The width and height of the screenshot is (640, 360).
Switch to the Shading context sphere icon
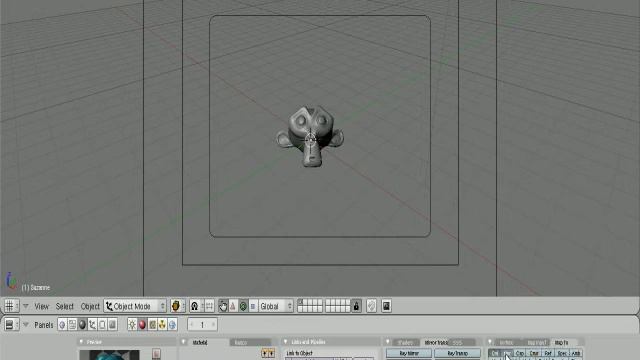click(82, 325)
